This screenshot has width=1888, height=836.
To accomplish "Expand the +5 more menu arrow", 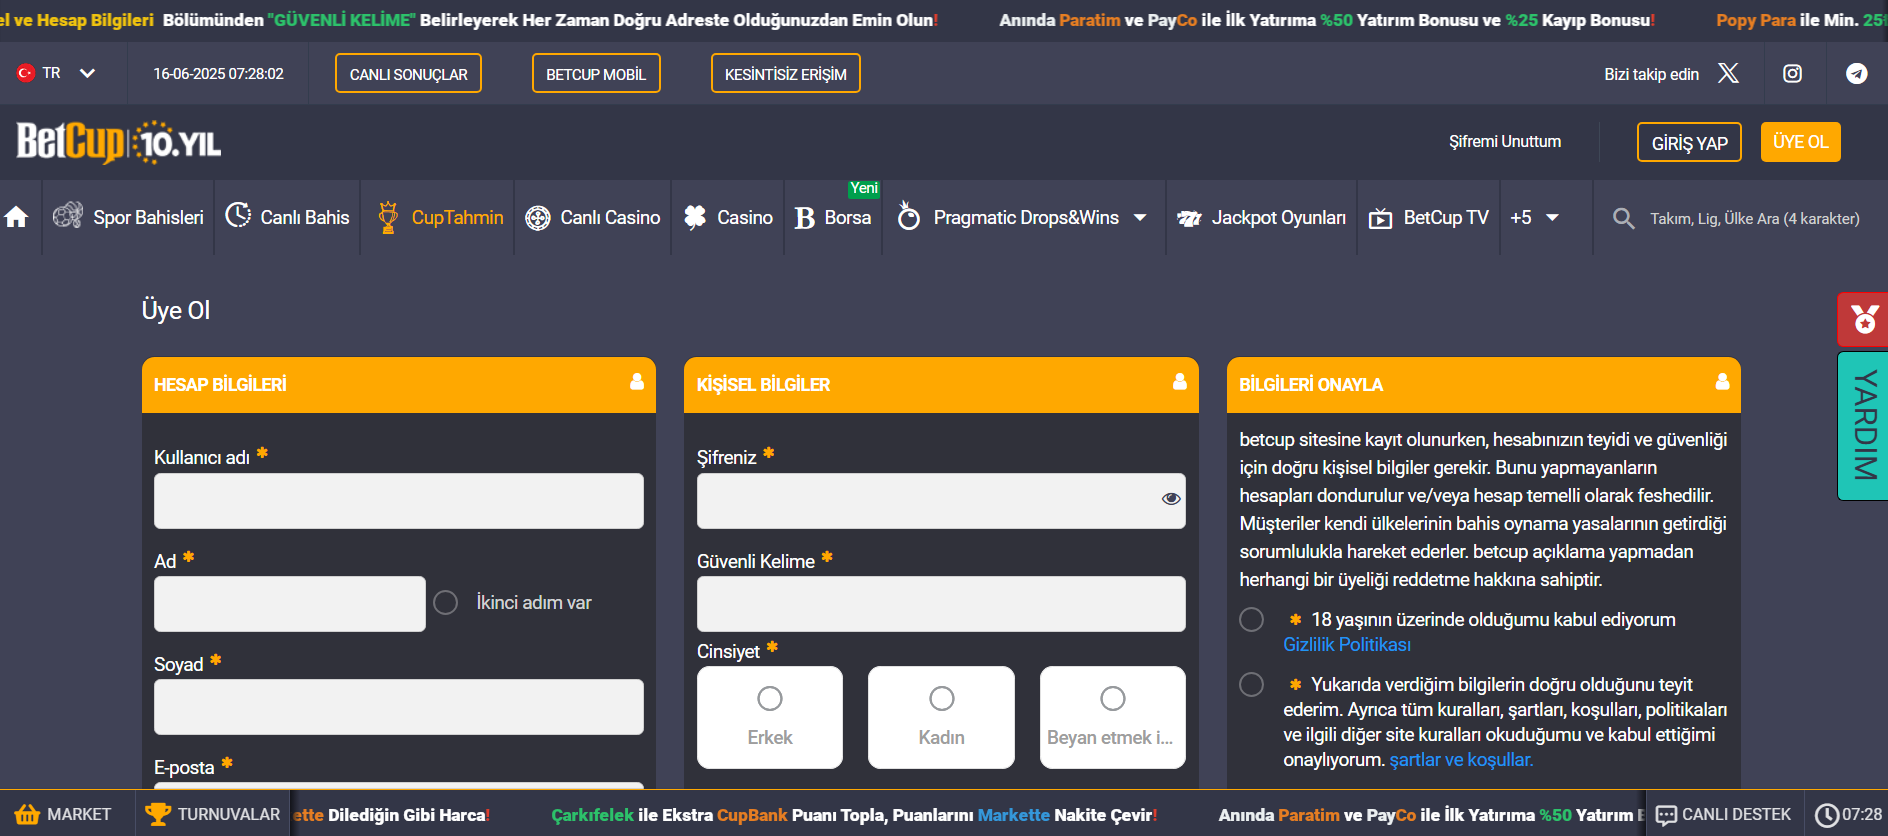I will [x=1552, y=217].
